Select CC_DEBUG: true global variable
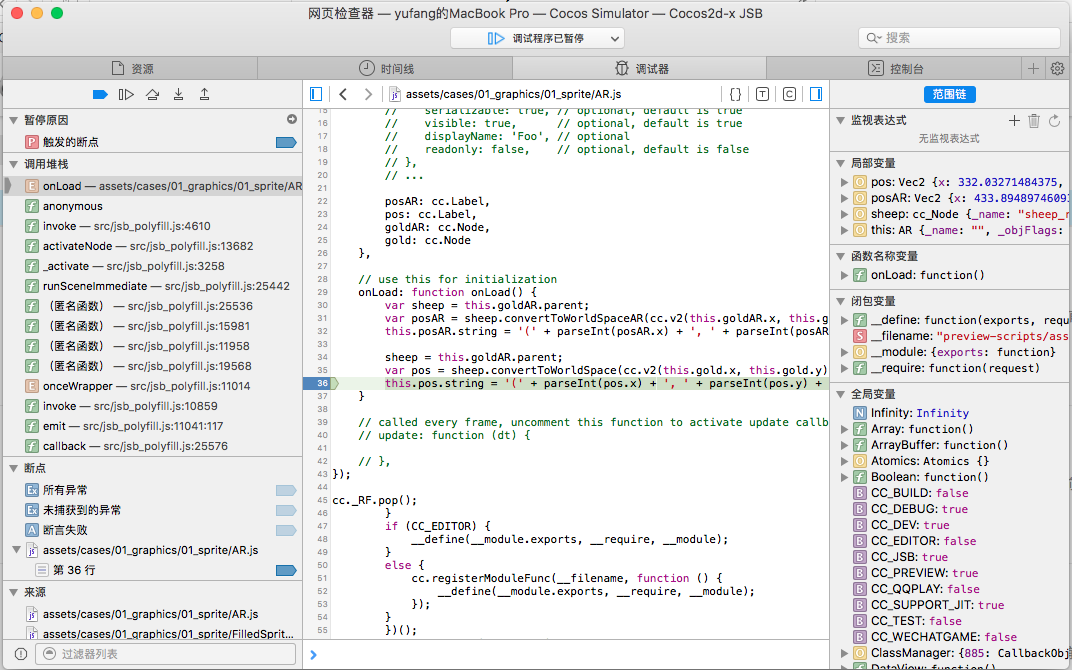The height and width of the screenshot is (670, 1072). [951, 509]
